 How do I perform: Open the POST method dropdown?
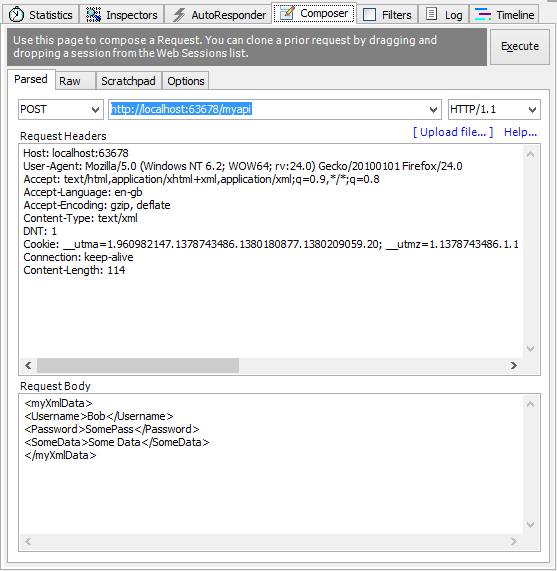coord(61,109)
